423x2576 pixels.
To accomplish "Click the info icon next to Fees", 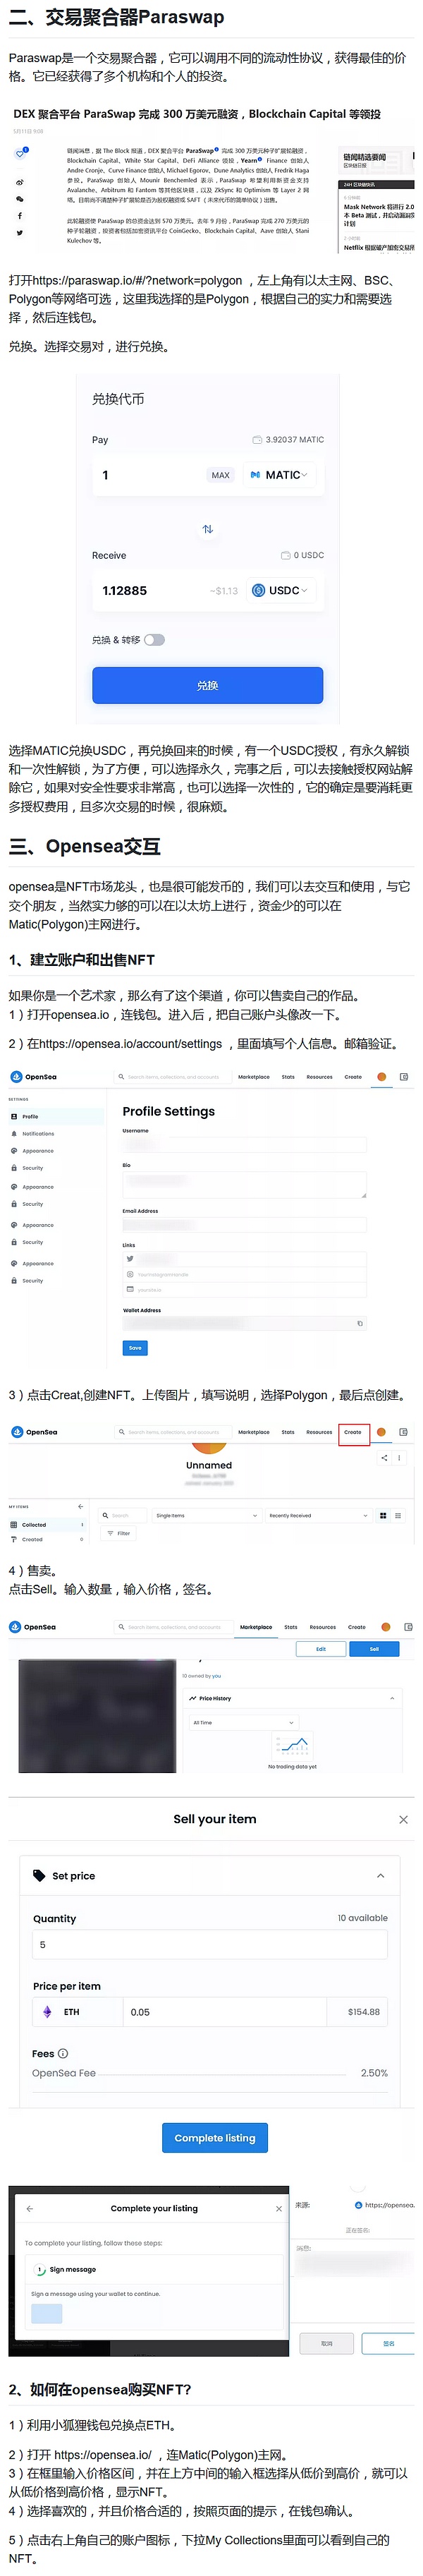I will (63, 2054).
